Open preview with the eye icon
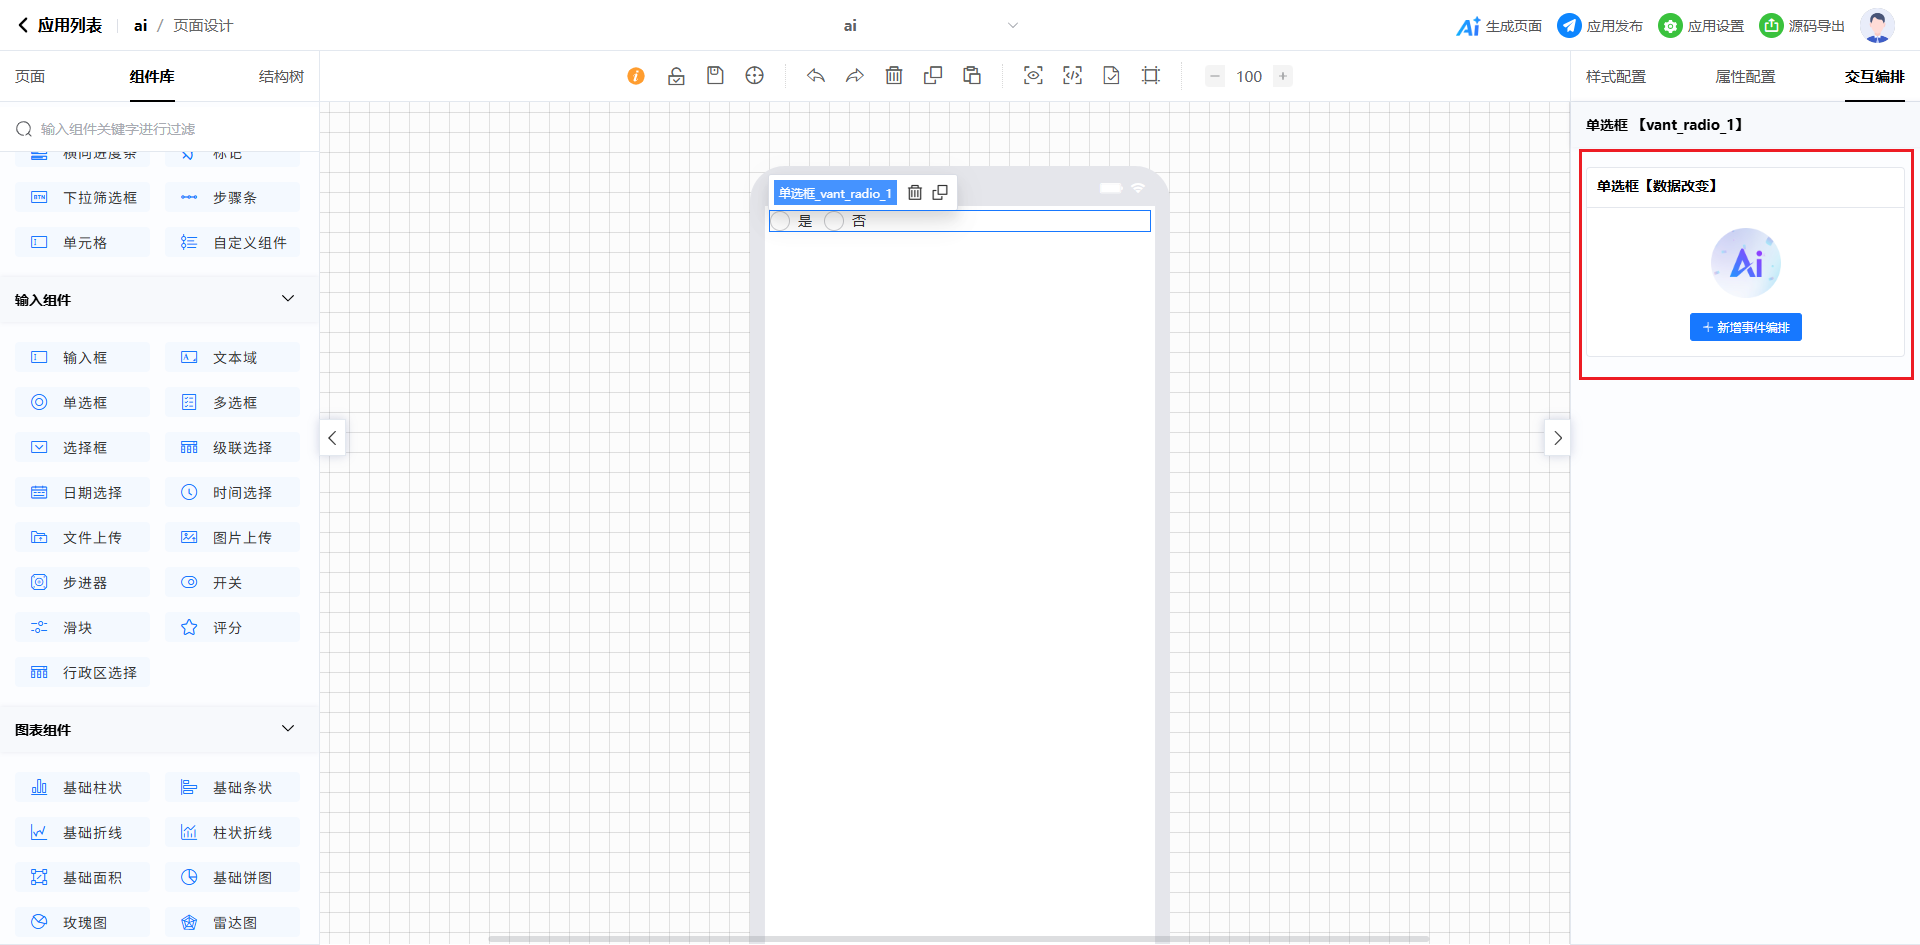1920x945 pixels. coord(1033,76)
